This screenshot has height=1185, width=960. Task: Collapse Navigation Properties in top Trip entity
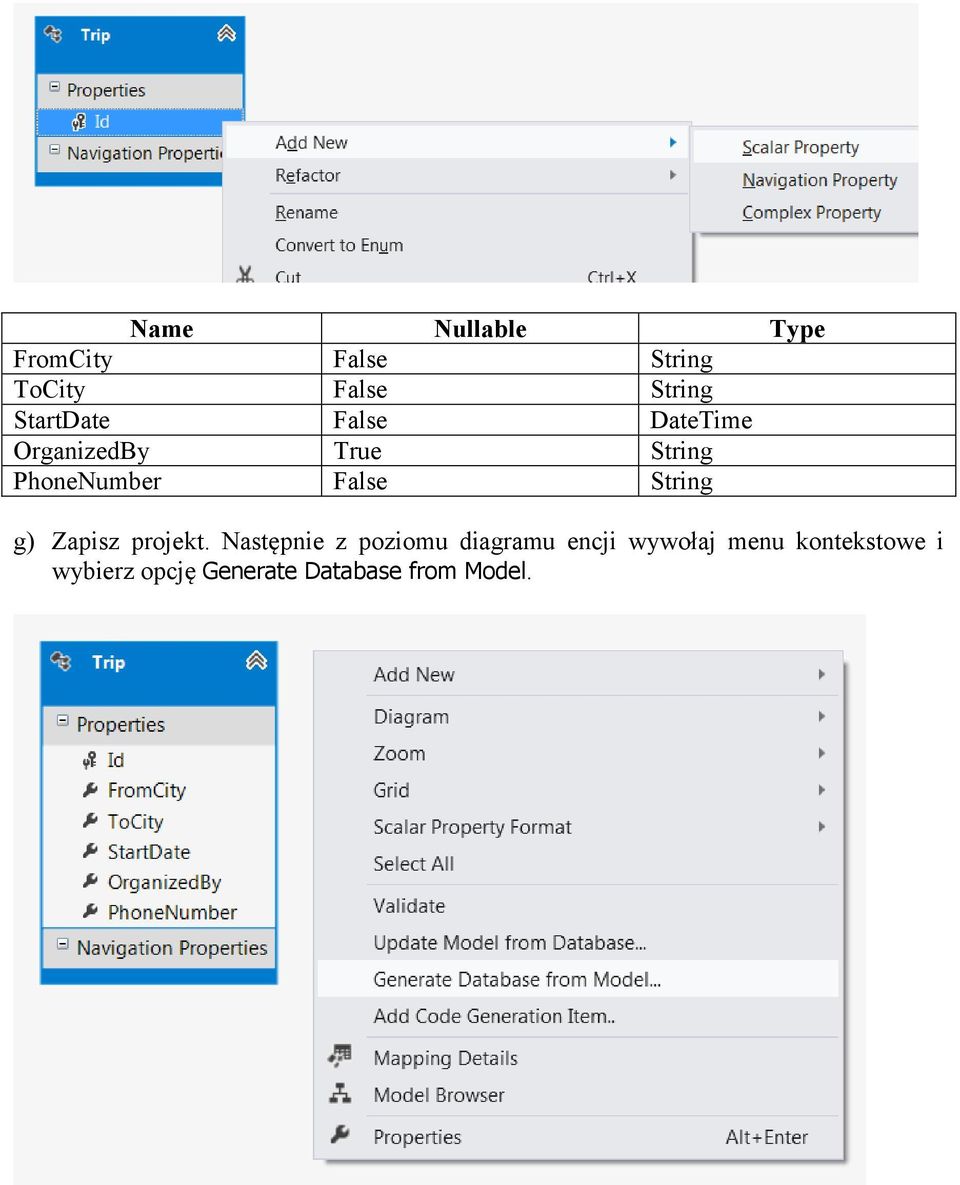[x=54, y=150]
